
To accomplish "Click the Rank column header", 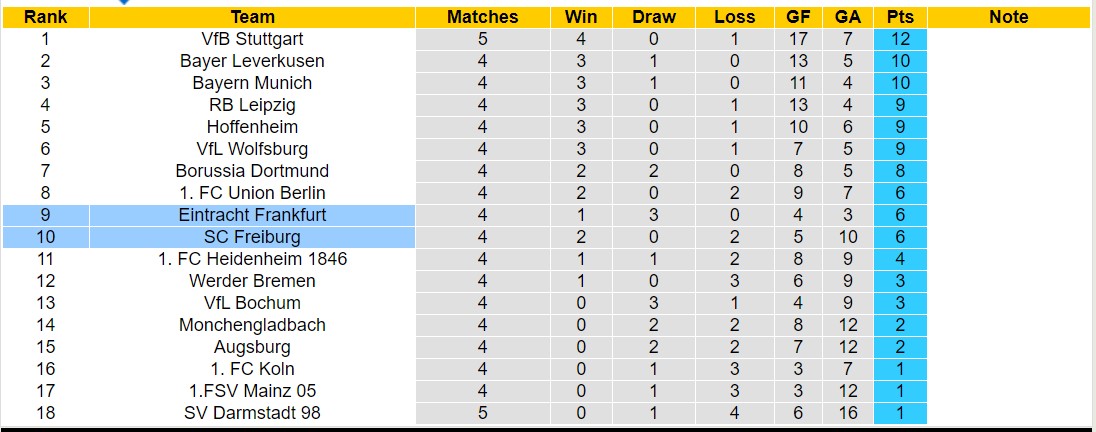I will 45,17.
